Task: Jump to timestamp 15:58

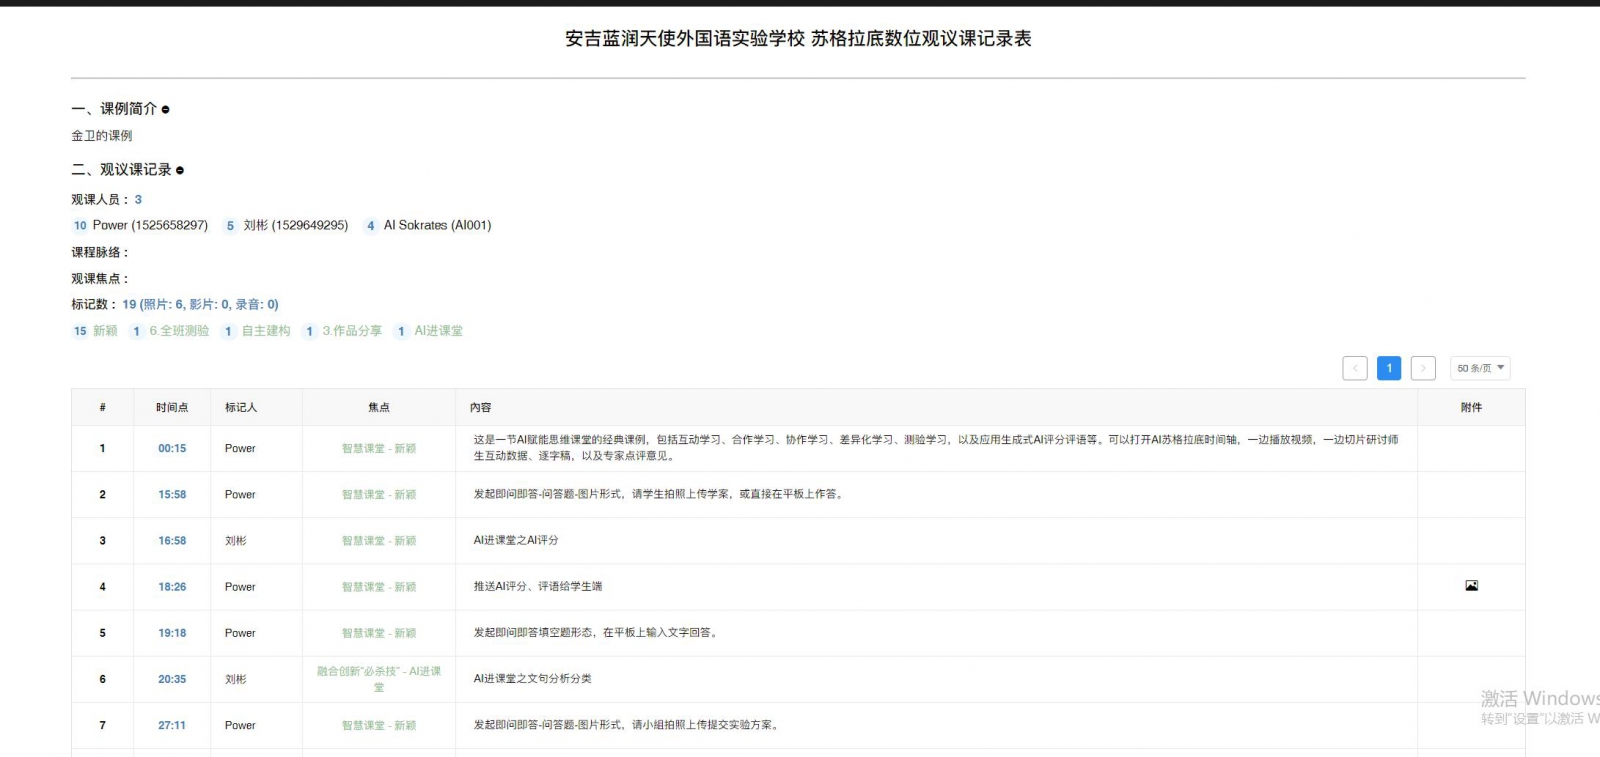Action: (172, 495)
